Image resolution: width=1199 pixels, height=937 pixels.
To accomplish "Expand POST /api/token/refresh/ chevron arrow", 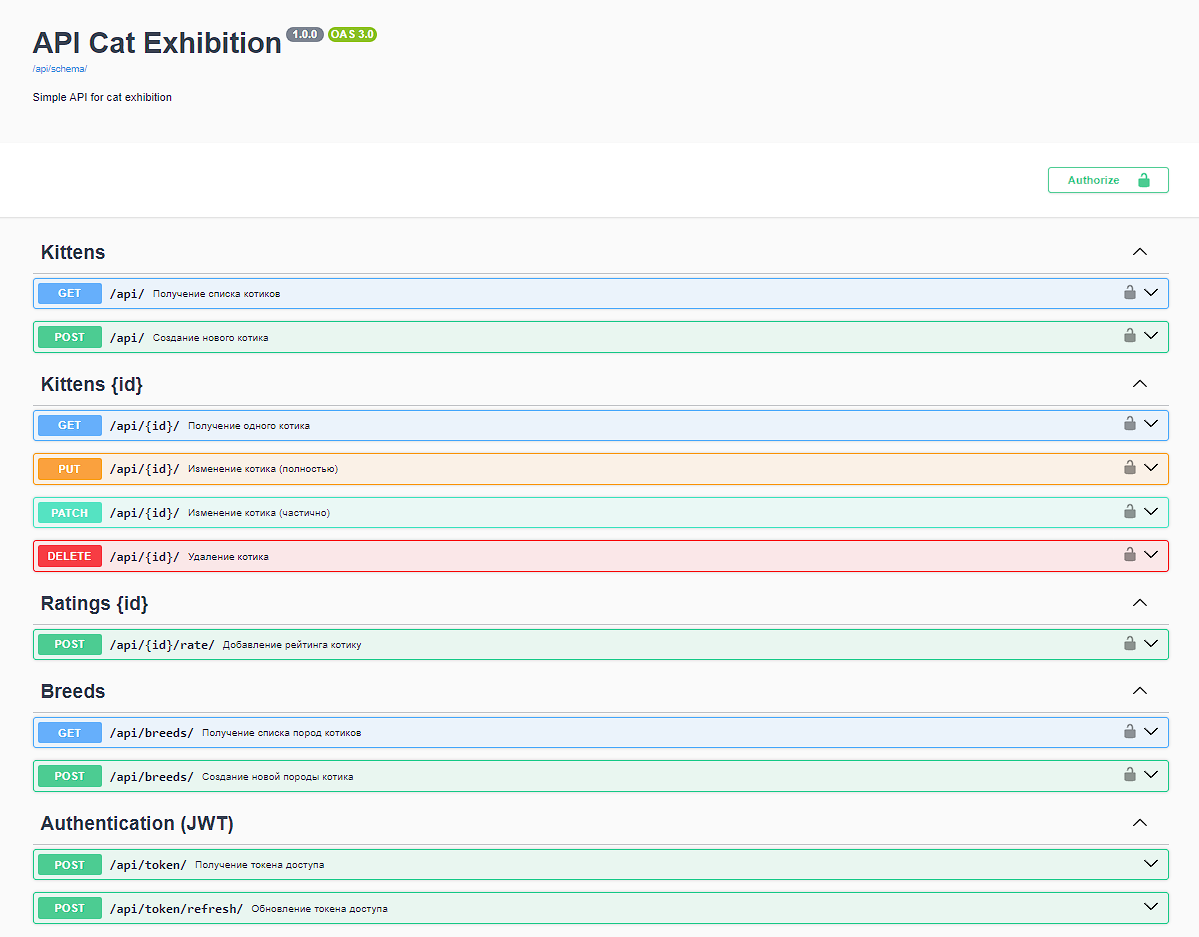I will [x=1151, y=907].
